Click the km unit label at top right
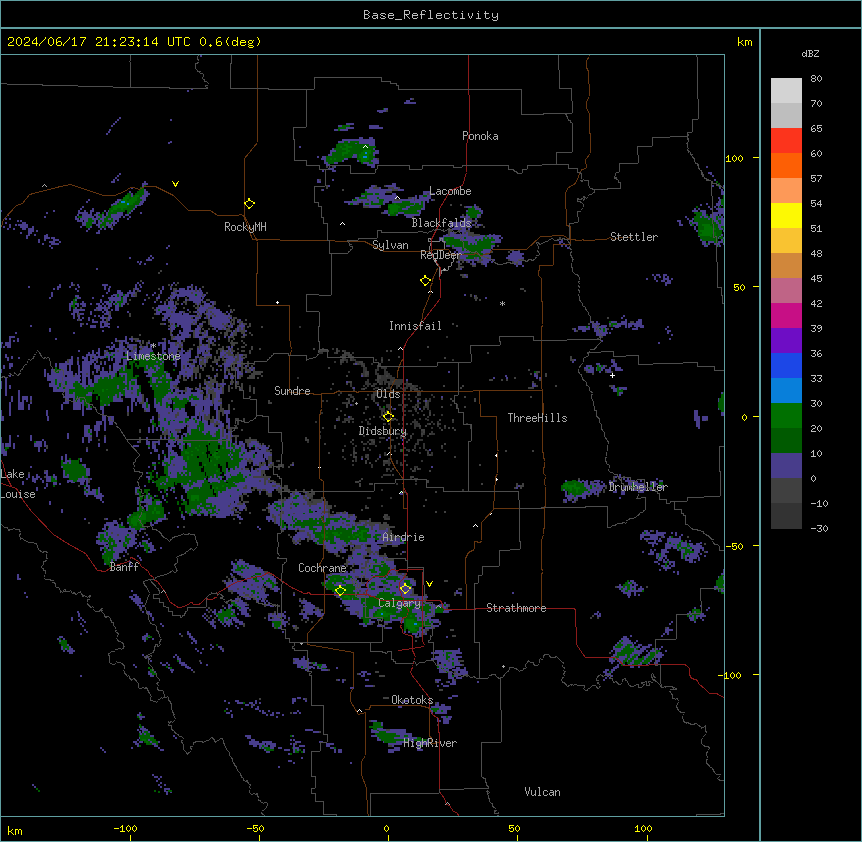The width and height of the screenshot is (862, 842). 744,42
